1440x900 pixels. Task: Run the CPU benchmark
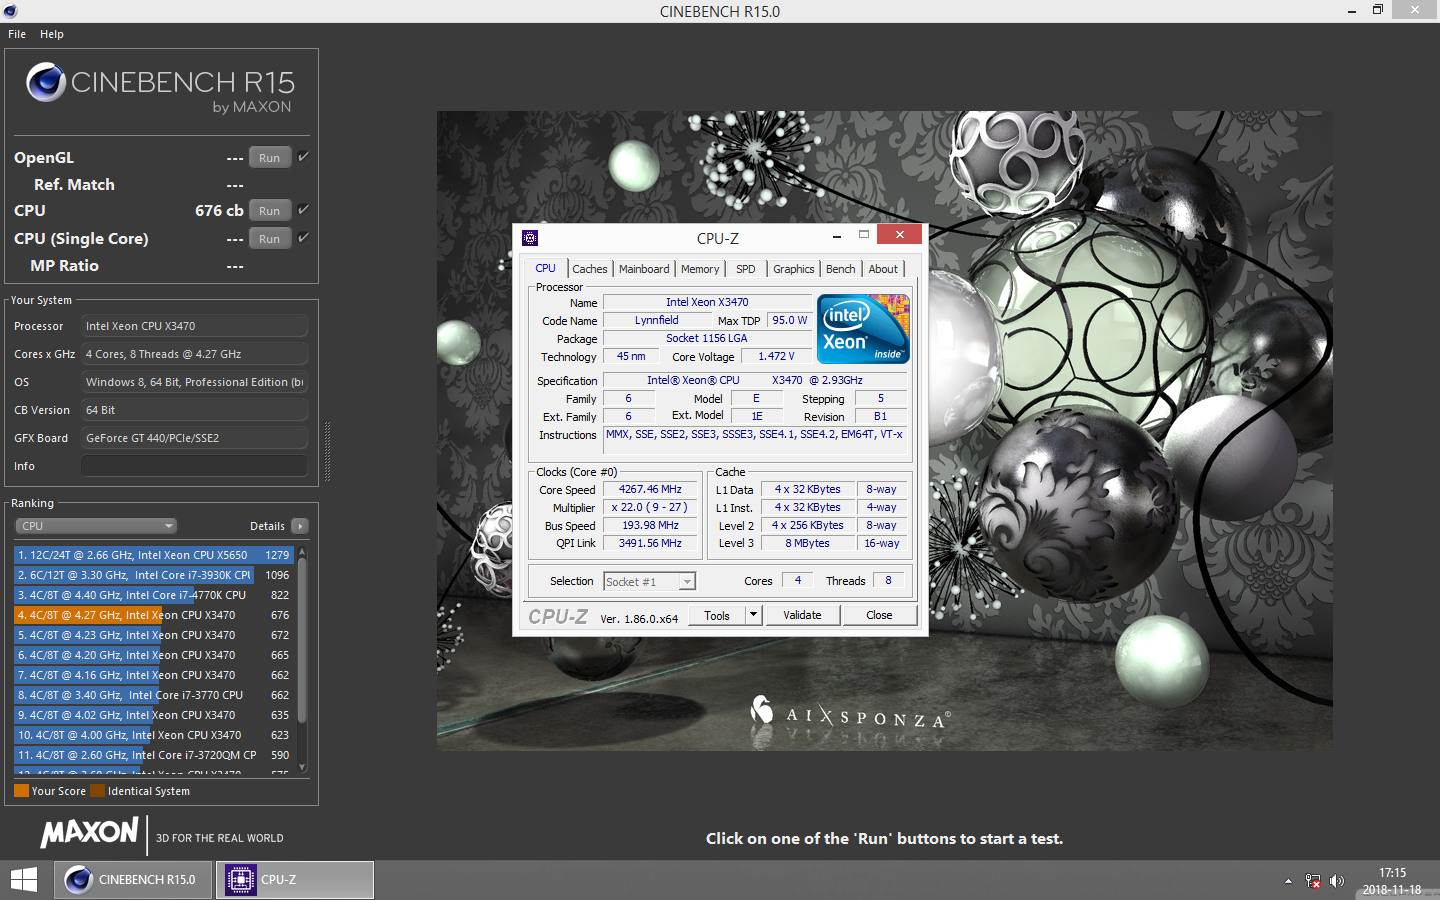pyautogui.click(x=270, y=210)
